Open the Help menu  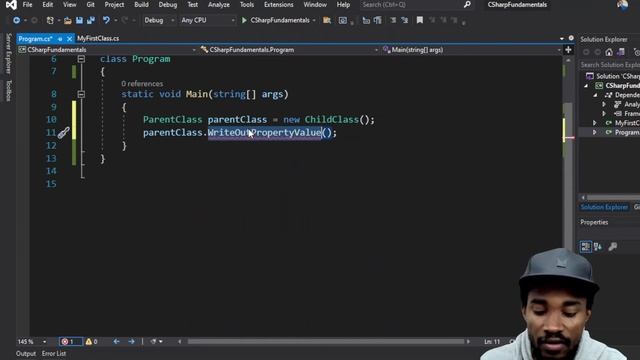click(343, 4)
